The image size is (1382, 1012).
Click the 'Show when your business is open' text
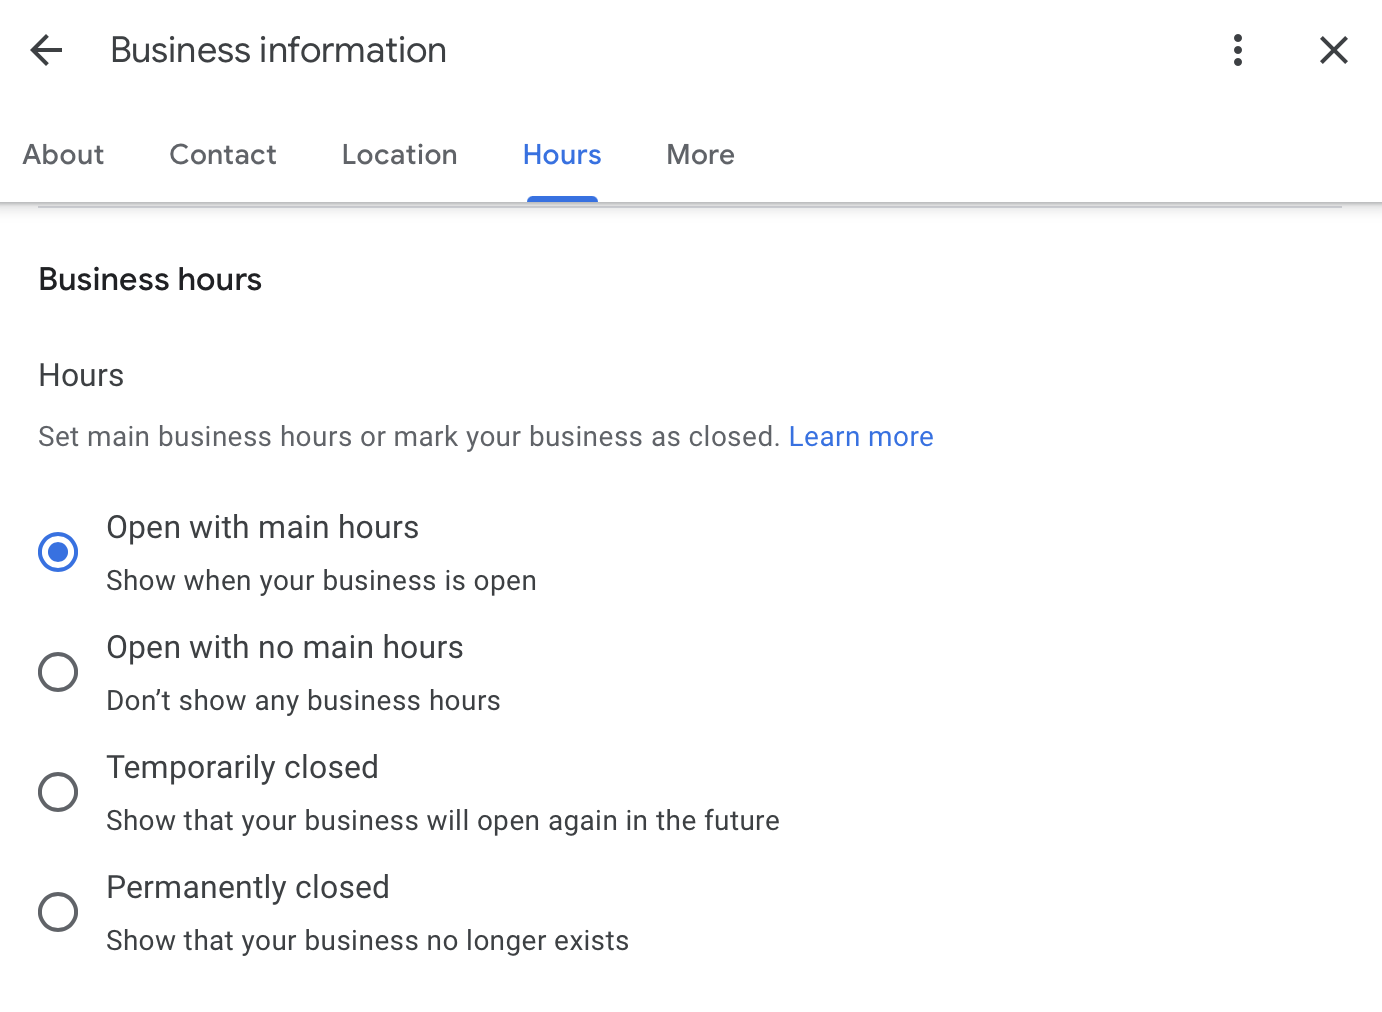[x=321, y=581]
